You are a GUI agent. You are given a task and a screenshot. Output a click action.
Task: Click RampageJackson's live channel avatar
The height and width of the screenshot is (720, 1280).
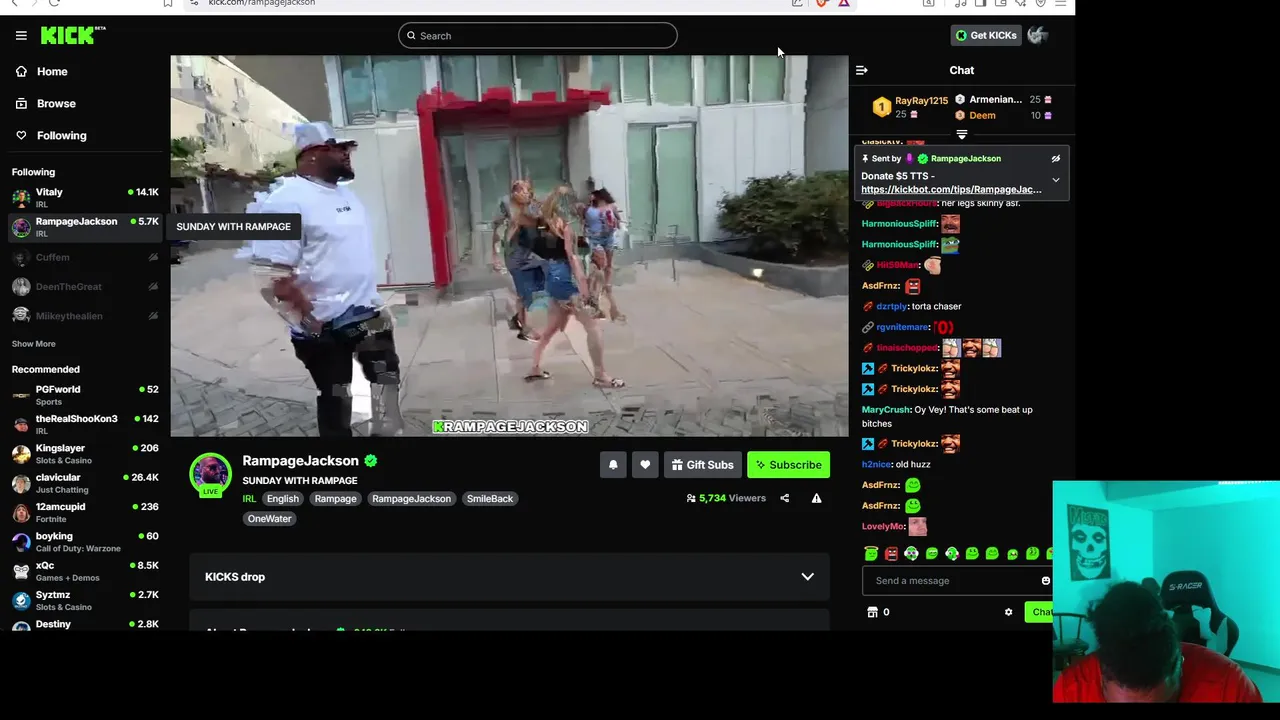coord(210,475)
